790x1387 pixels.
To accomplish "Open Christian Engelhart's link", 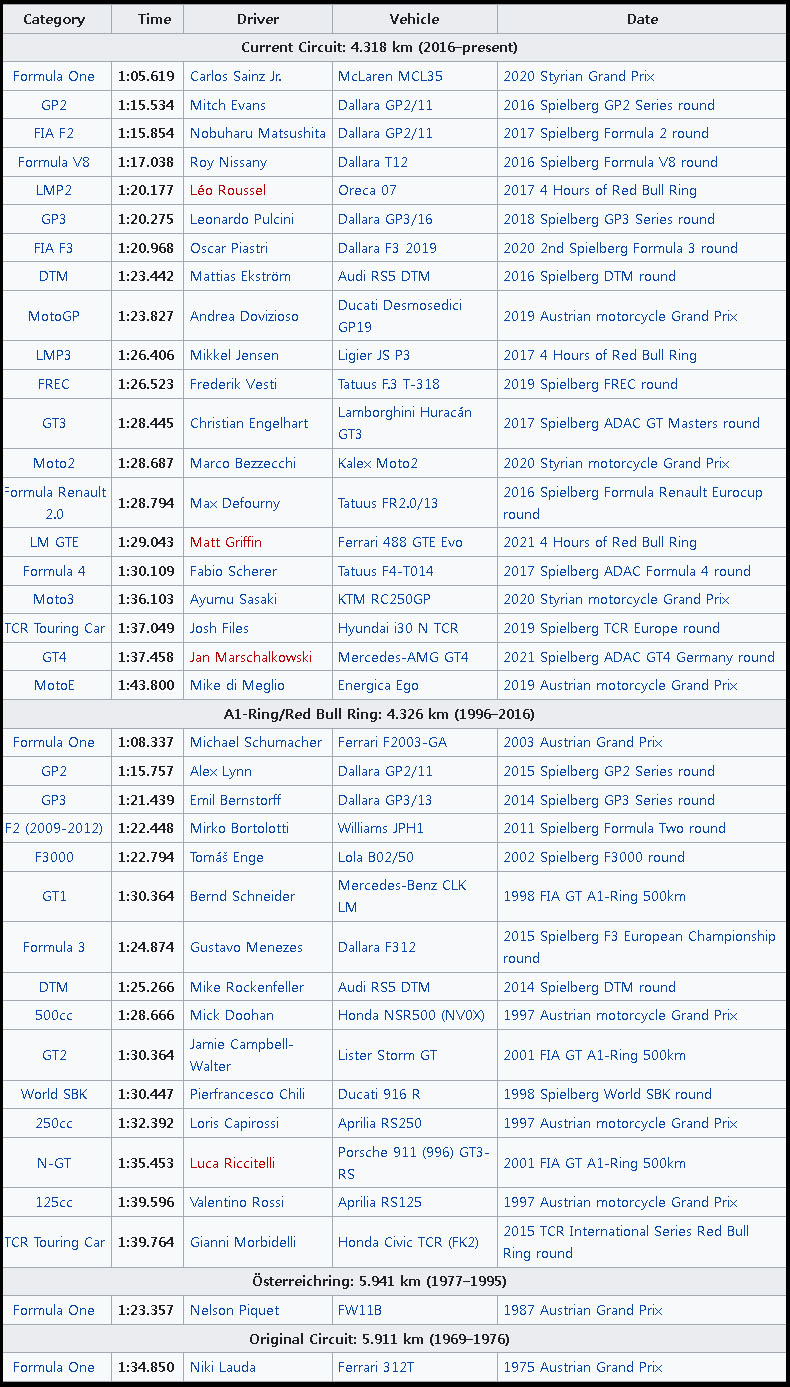I will (250, 423).
